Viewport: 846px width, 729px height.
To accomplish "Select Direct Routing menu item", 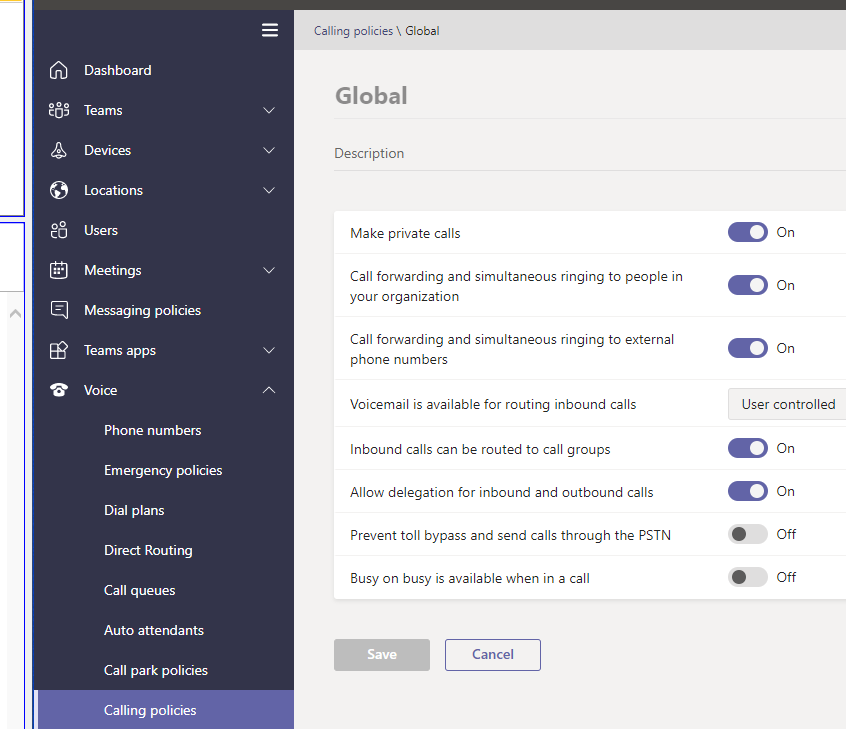I will click(148, 550).
